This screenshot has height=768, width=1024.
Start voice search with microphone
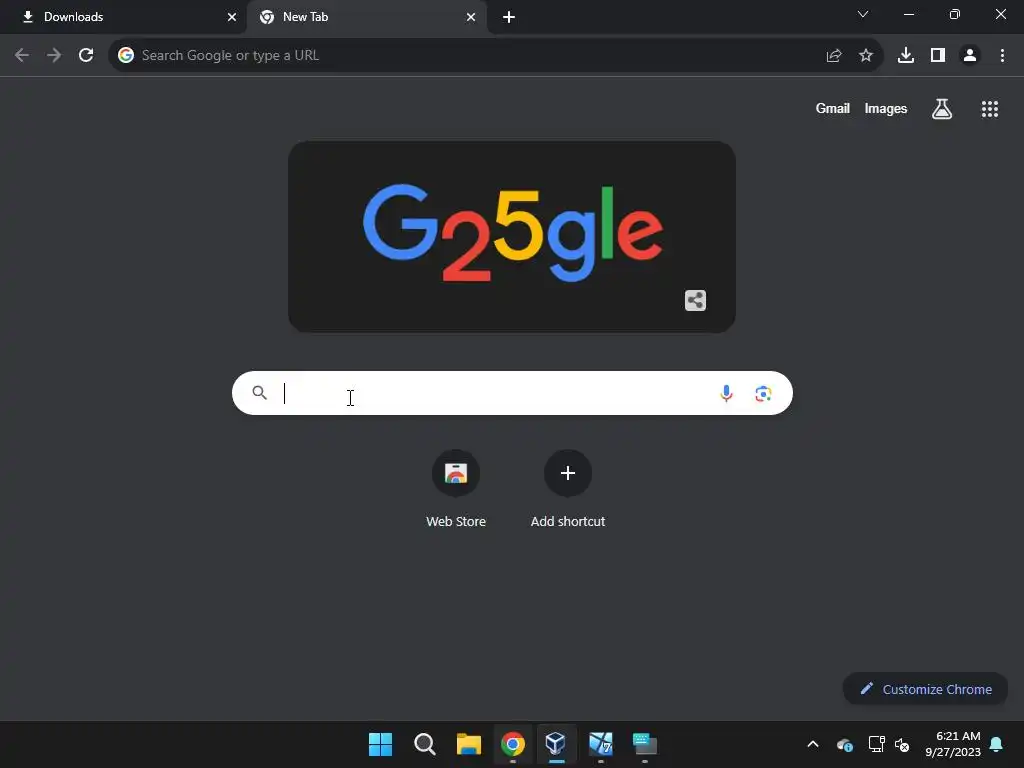(726, 393)
